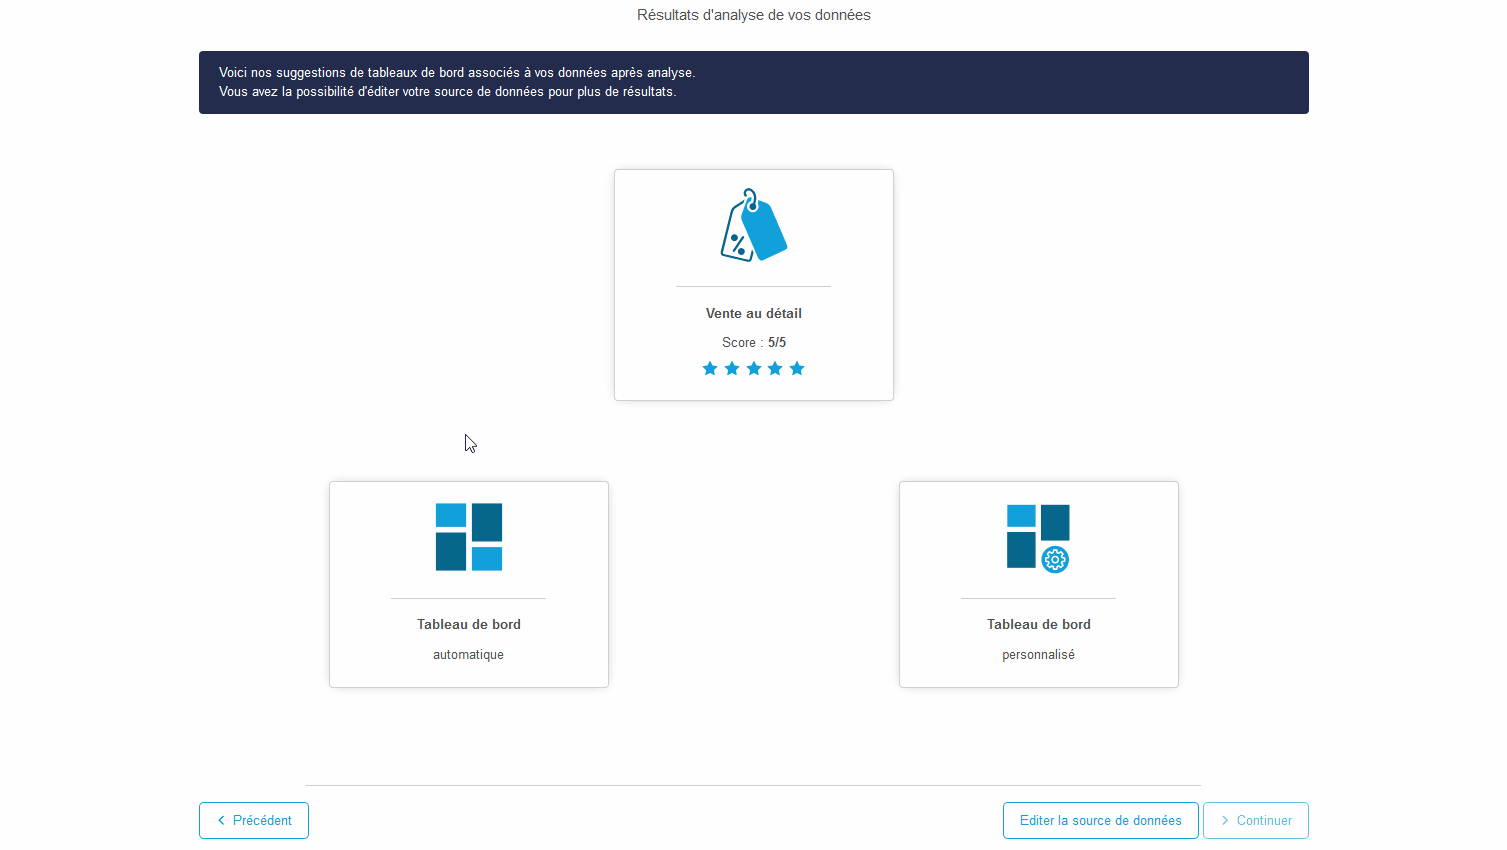Viewport: 1507px width, 850px height.
Task: Open Editer la source de données
Action: click(1100, 820)
